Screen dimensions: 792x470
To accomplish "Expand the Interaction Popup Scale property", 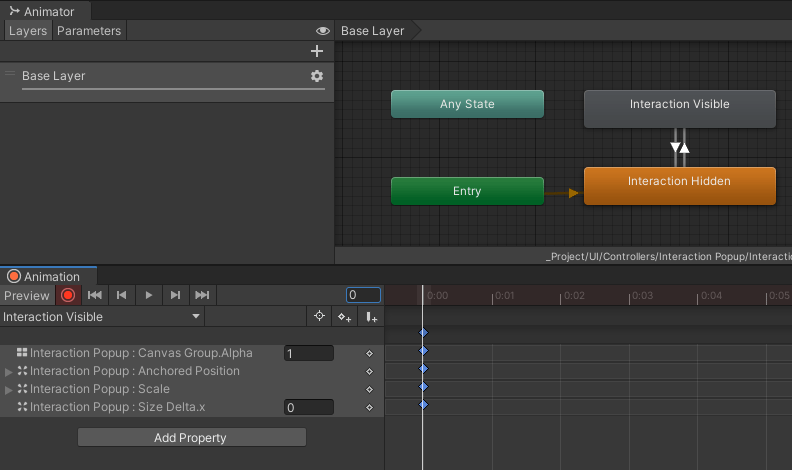I will pos(9,389).
